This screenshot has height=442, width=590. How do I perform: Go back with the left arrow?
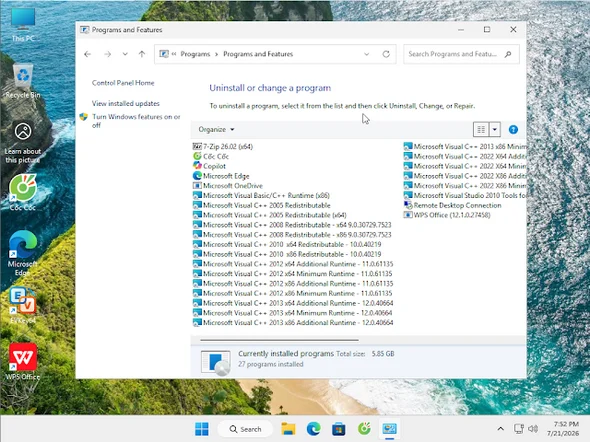[x=88, y=54]
